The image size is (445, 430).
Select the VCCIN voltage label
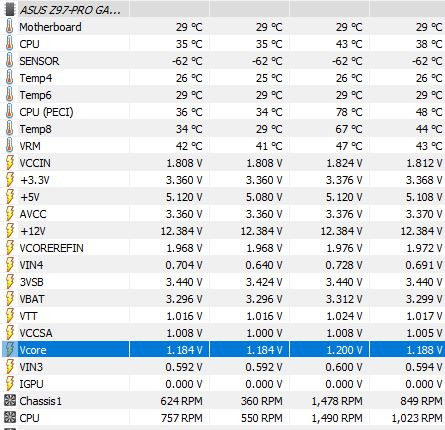point(35,163)
